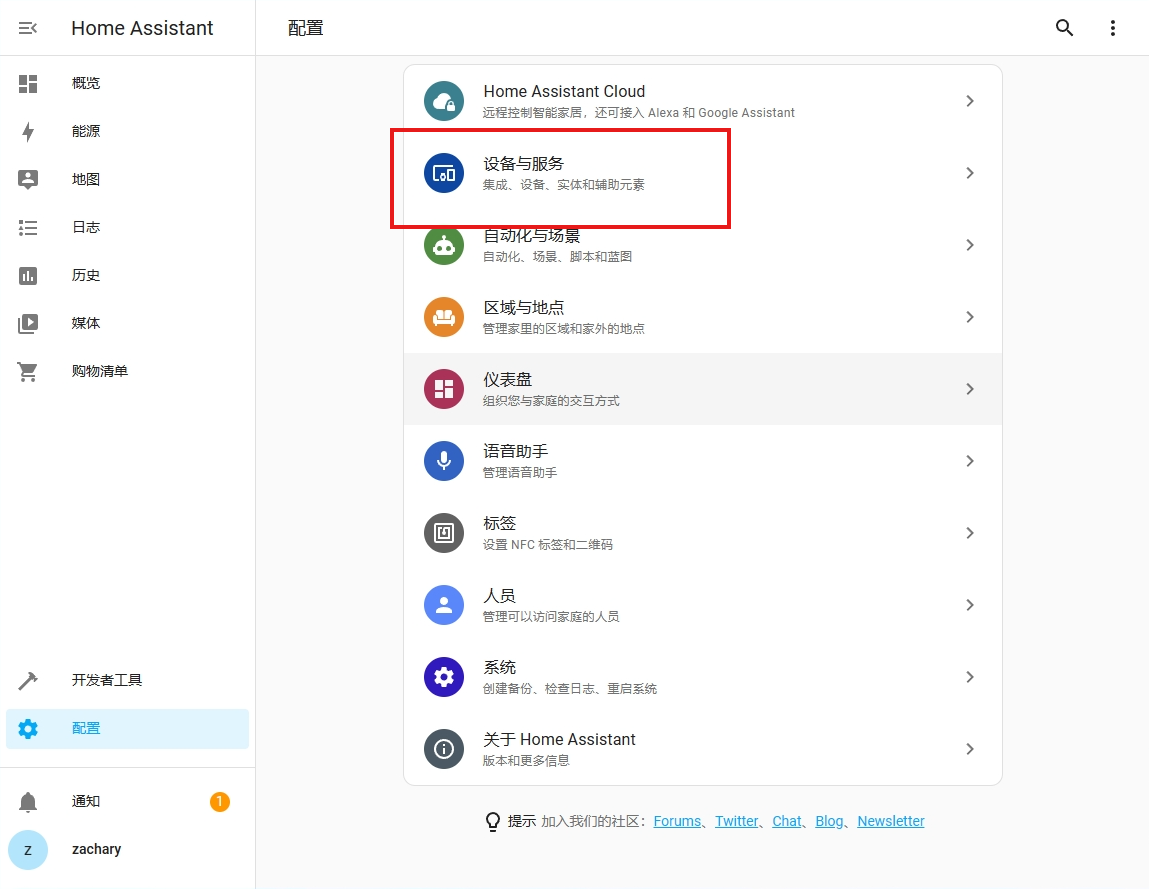The height and width of the screenshot is (889, 1149).
Task: Open the zachary user profile
Action: click(96, 849)
